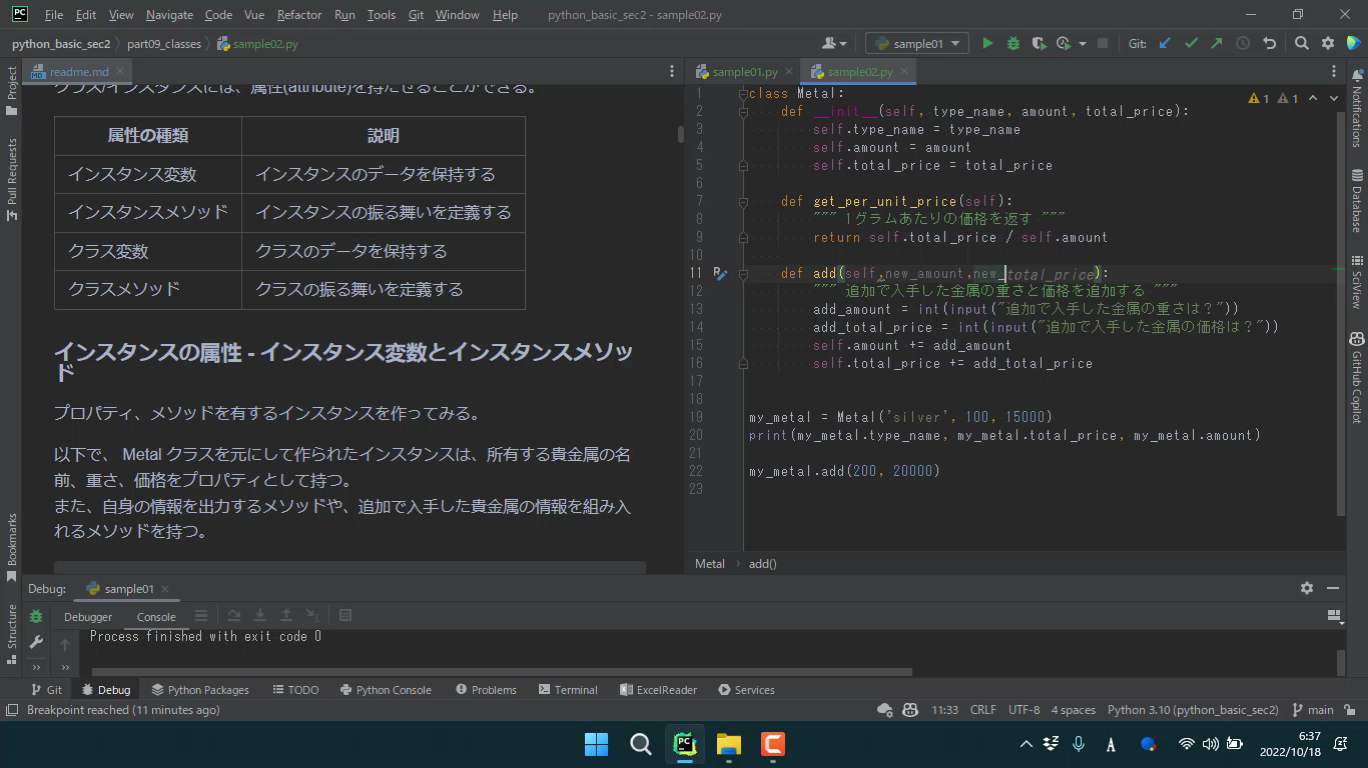1368x768 pixels.
Task: Open Search Everywhere magnifier icon
Action: pyautogui.click(x=1301, y=43)
